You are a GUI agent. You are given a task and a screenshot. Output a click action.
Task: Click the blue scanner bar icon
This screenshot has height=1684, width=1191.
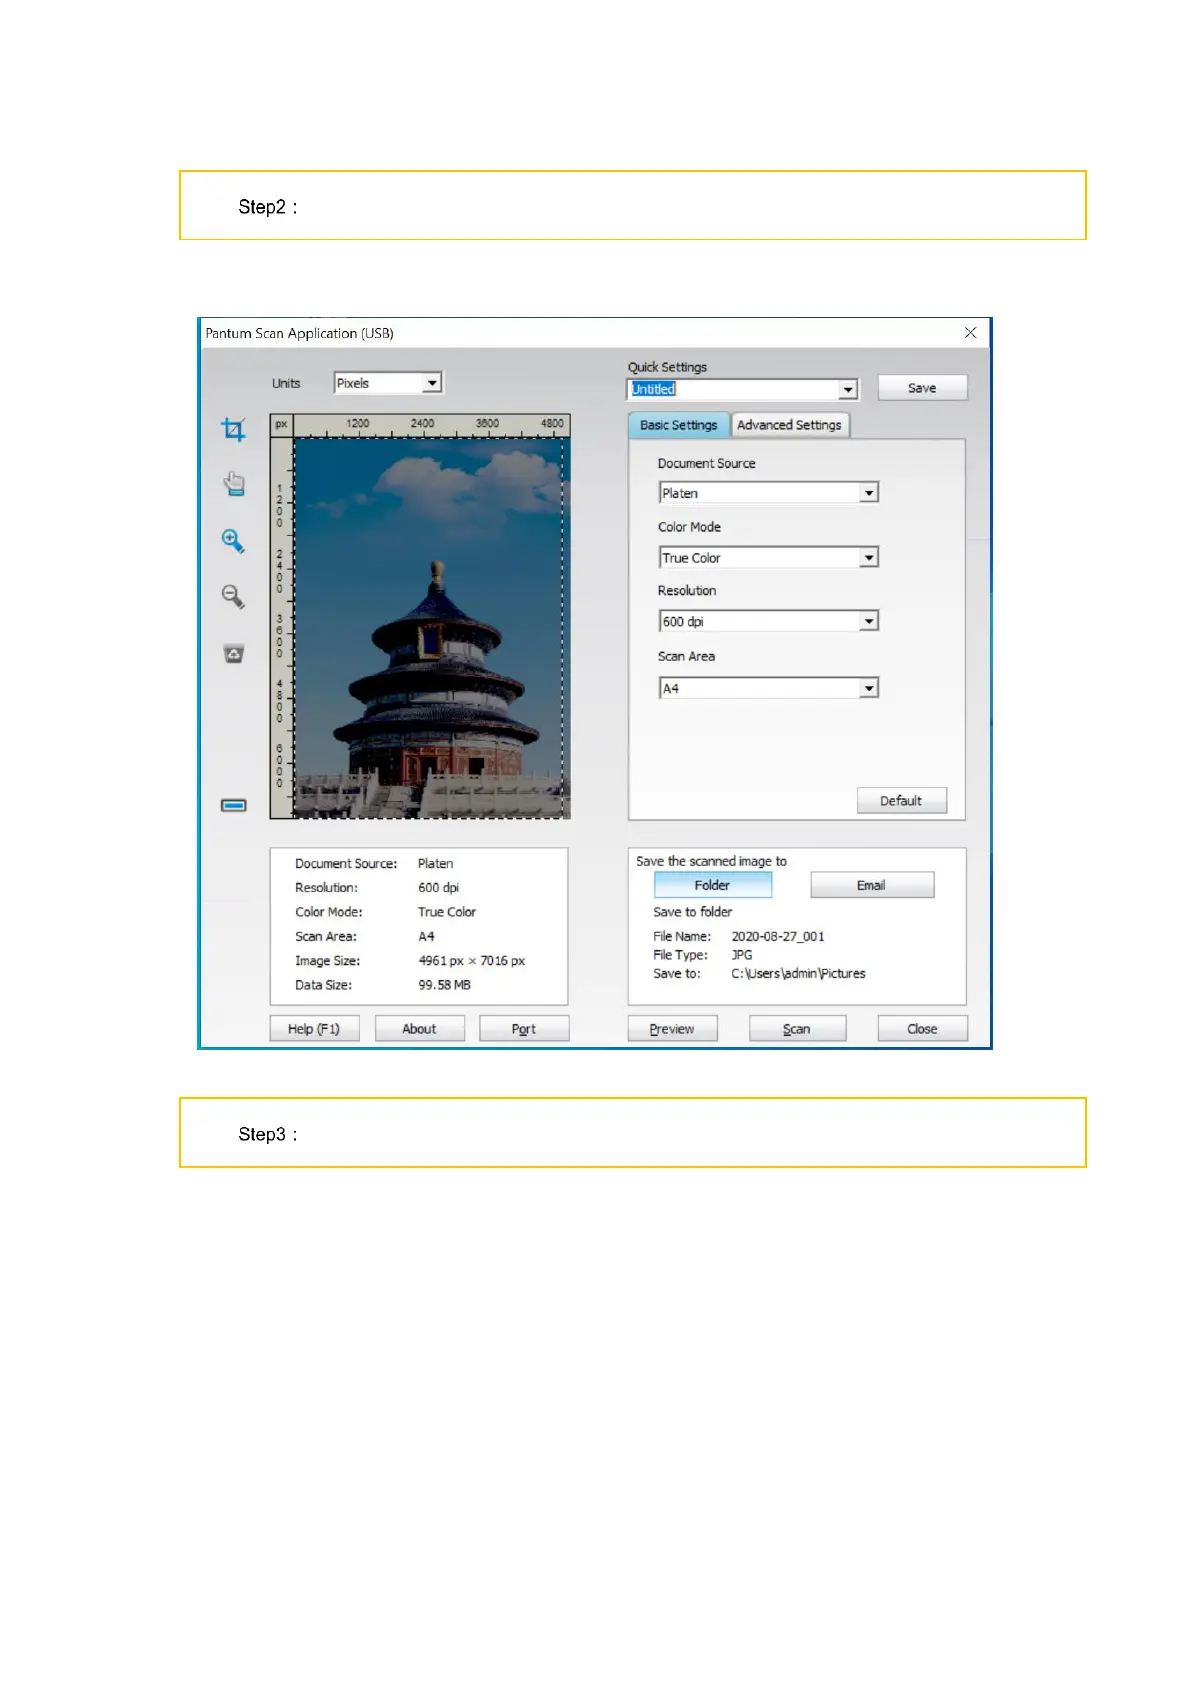coord(233,805)
